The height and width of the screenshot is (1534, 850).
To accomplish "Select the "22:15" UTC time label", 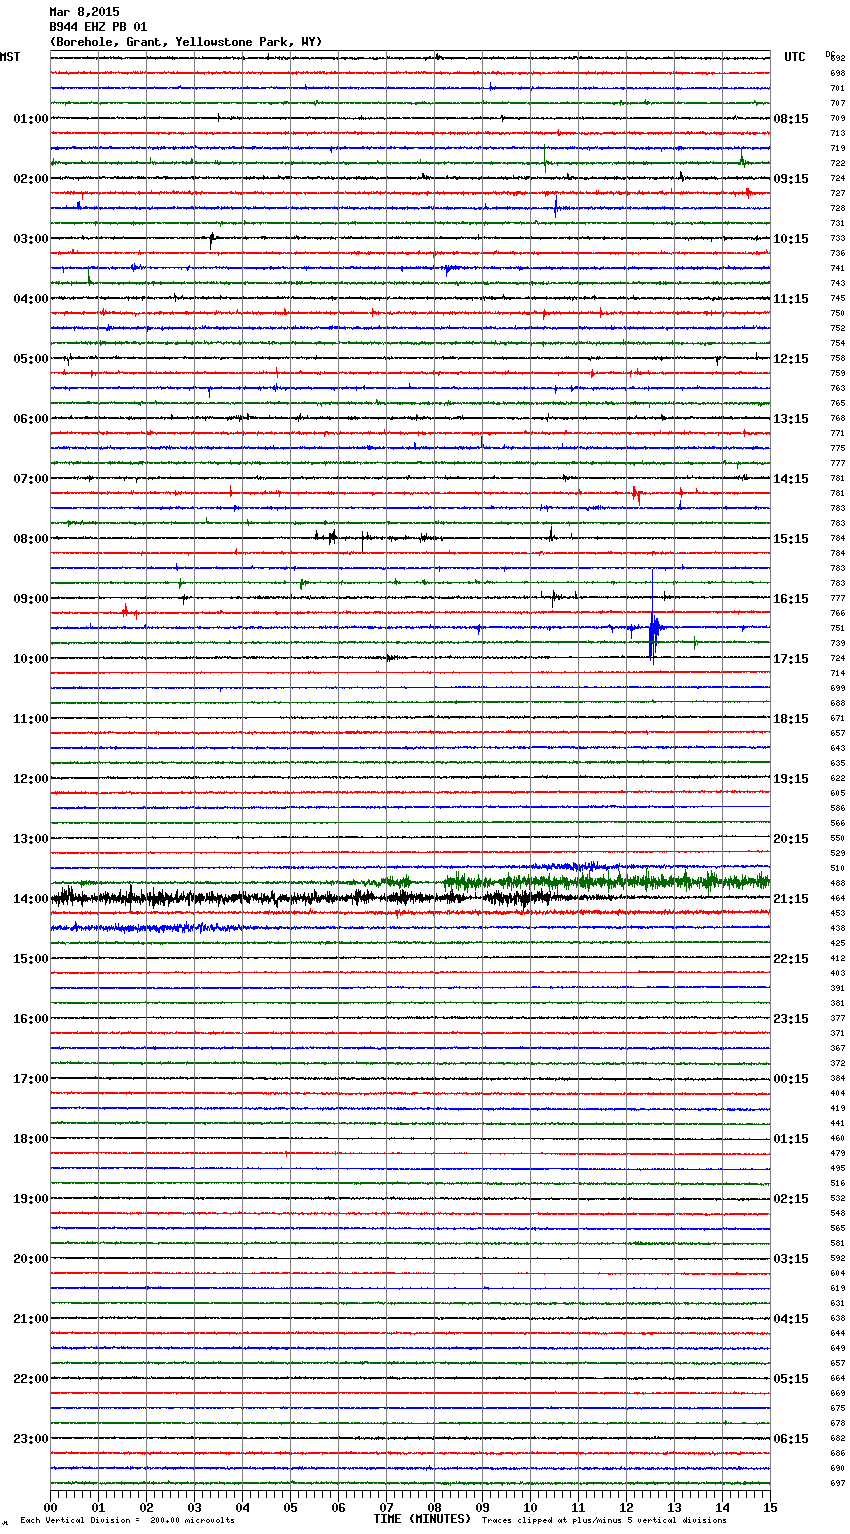I will [x=791, y=959].
